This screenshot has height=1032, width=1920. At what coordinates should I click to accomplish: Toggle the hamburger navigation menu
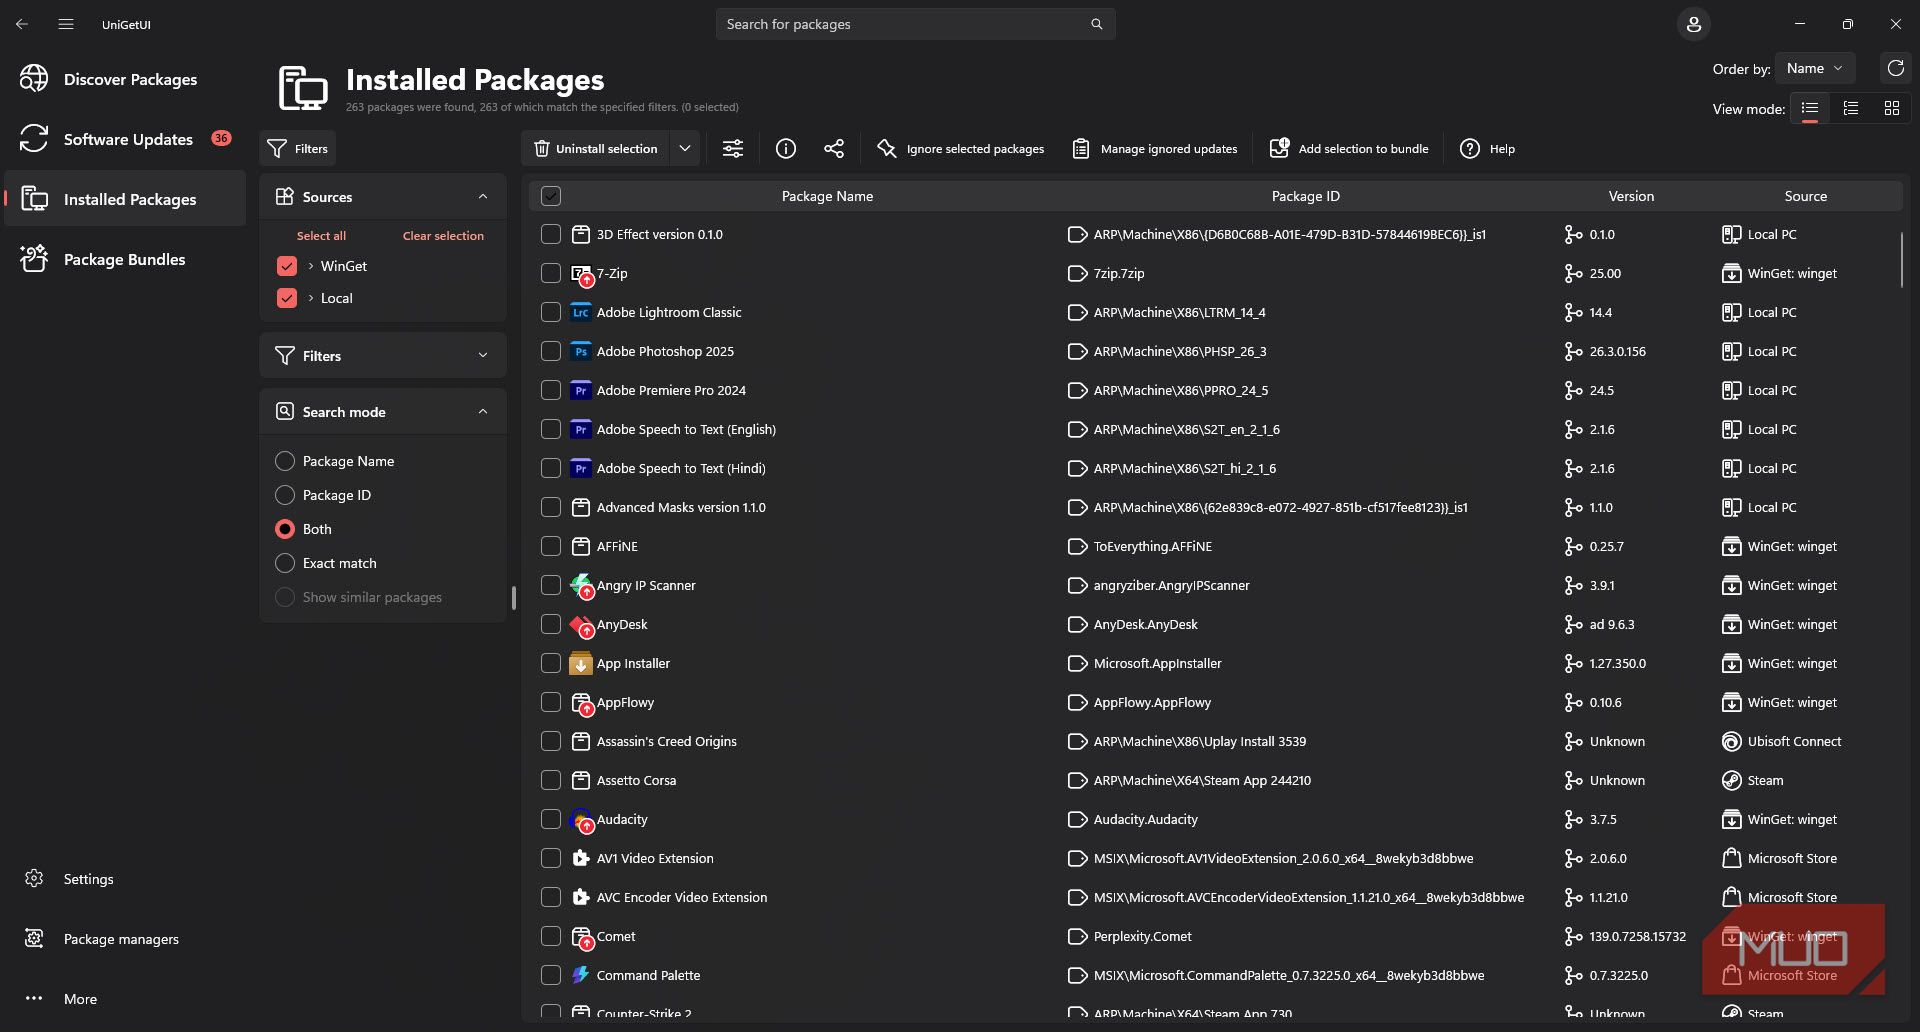66,24
